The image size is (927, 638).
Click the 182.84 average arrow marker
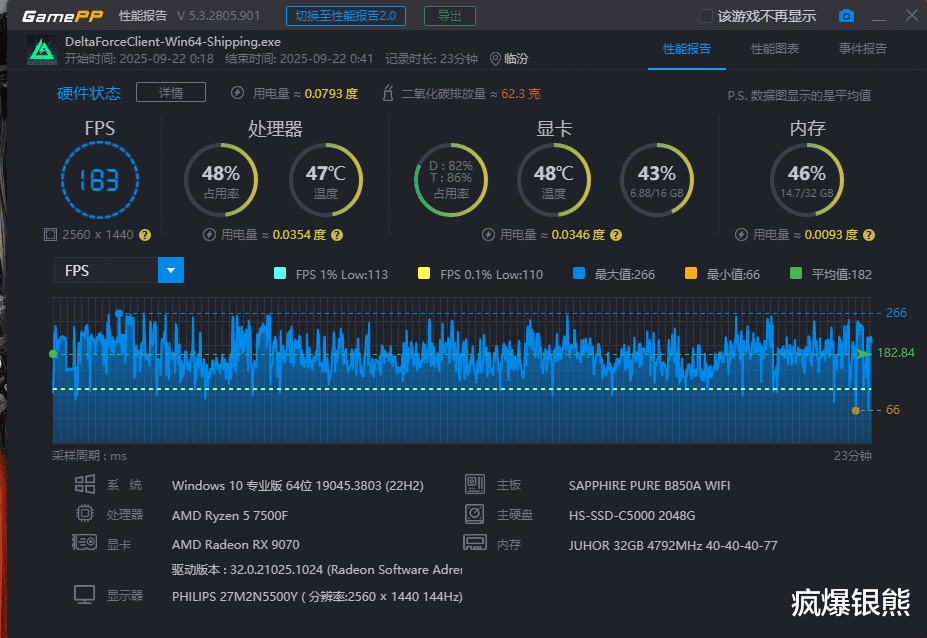point(863,354)
